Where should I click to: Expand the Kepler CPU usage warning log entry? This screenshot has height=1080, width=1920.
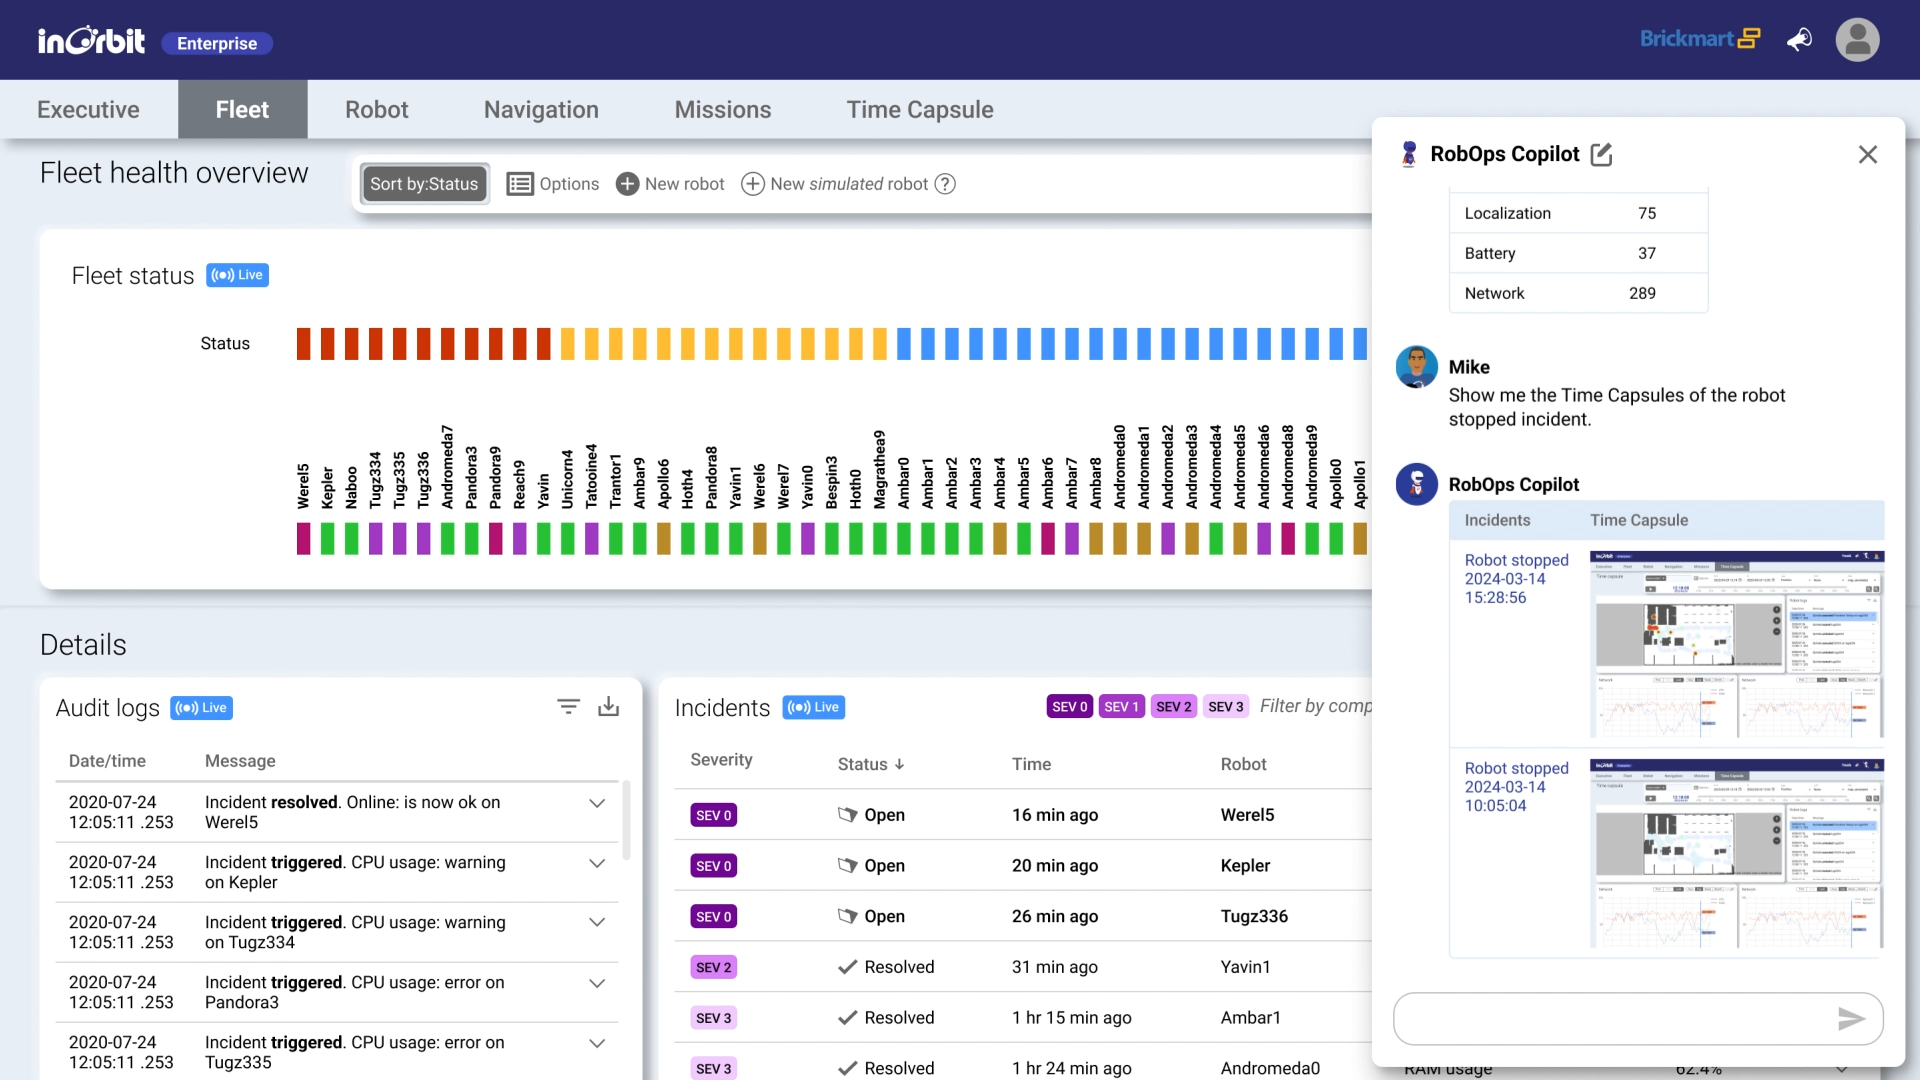597,863
